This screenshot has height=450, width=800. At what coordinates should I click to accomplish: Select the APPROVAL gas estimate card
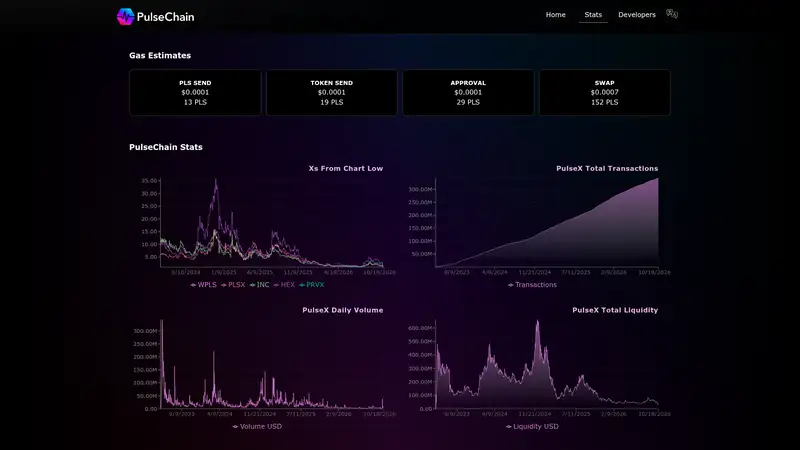[x=468, y=92]
